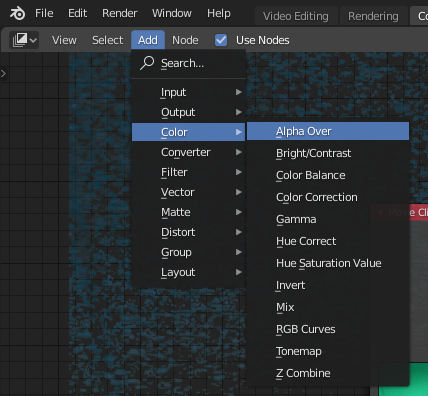Viewport: 428px width, 396px height.
Task: Add a Hue Correct node
Action: tap(328, 241)
